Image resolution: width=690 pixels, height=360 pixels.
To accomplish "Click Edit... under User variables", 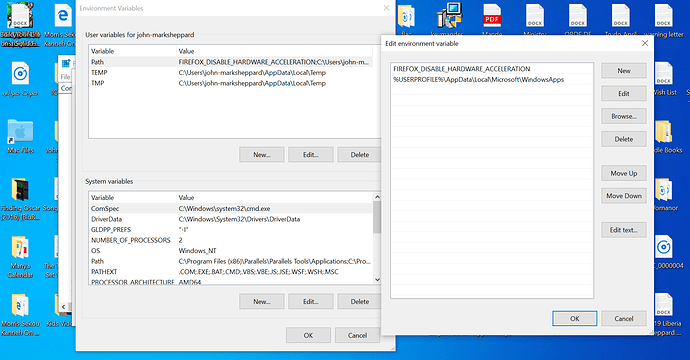I will point(311,155).
